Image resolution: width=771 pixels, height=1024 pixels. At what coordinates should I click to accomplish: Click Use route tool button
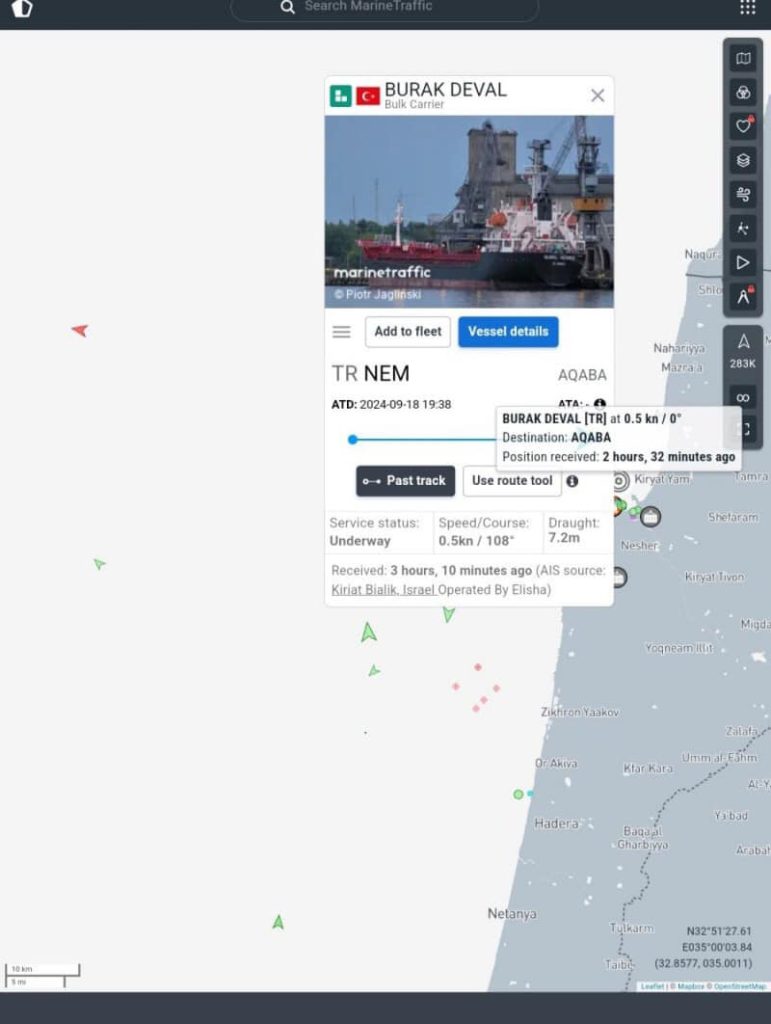coord(512,481)
